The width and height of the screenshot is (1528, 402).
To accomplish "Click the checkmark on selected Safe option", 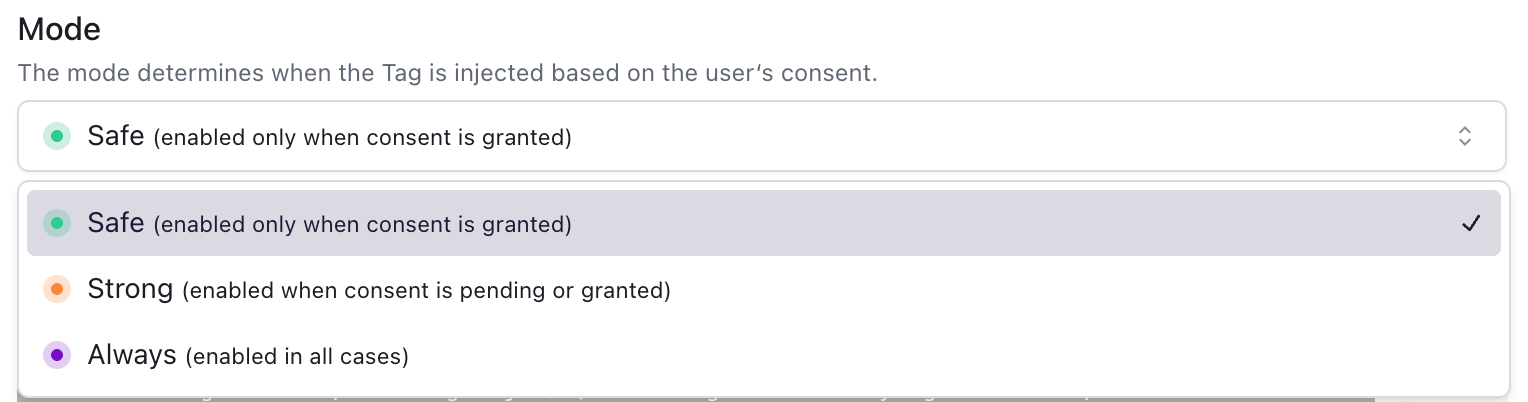I will [1470, 224].
